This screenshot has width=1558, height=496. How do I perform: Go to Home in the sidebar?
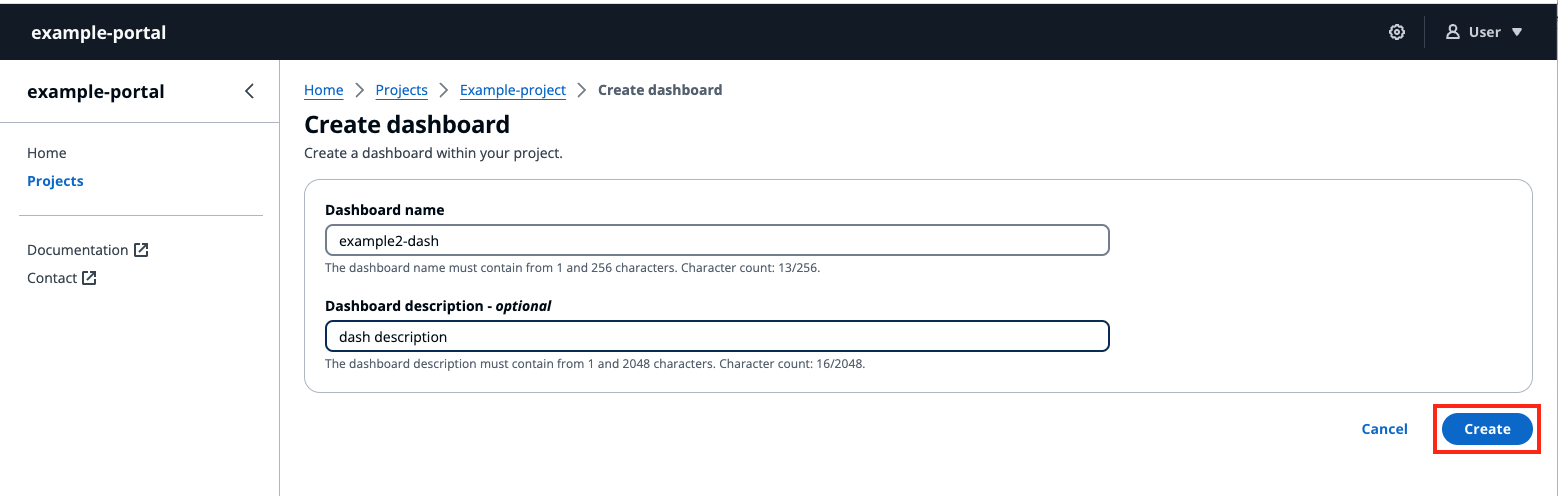[47, 153]
